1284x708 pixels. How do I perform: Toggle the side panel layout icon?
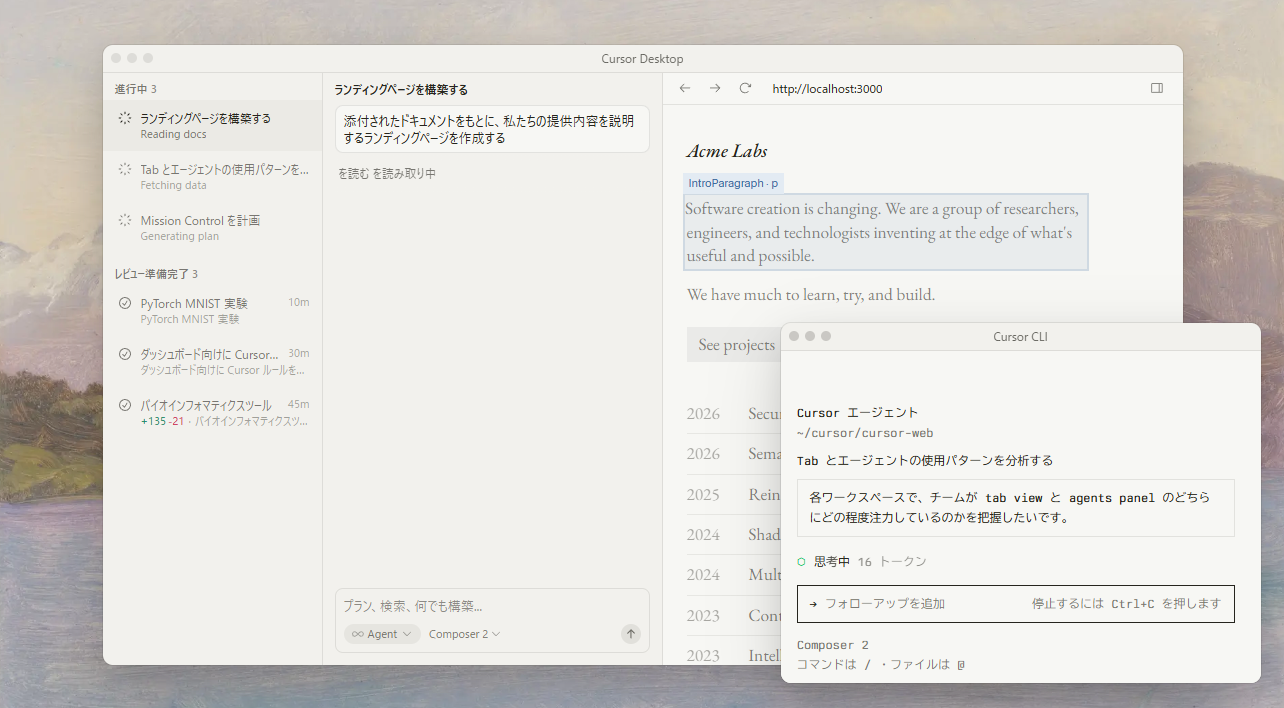[1157, 88]
